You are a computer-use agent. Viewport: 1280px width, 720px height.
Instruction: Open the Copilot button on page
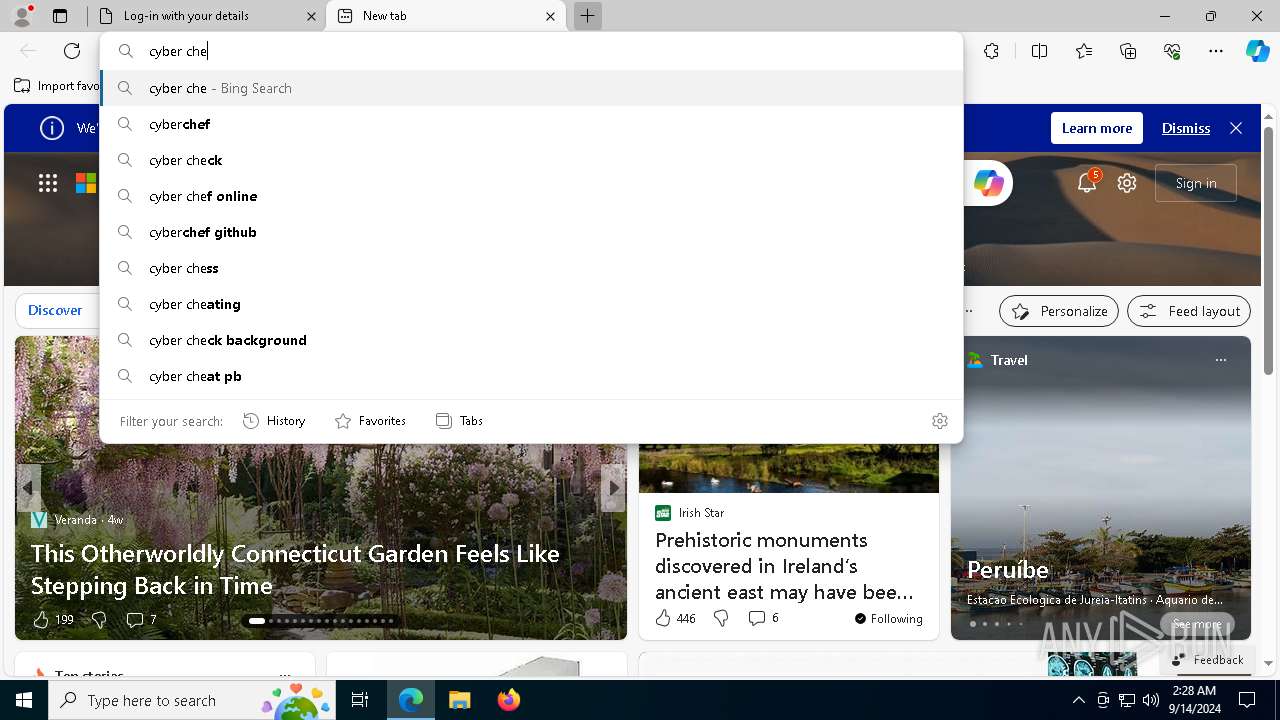(x=988, y=183)
